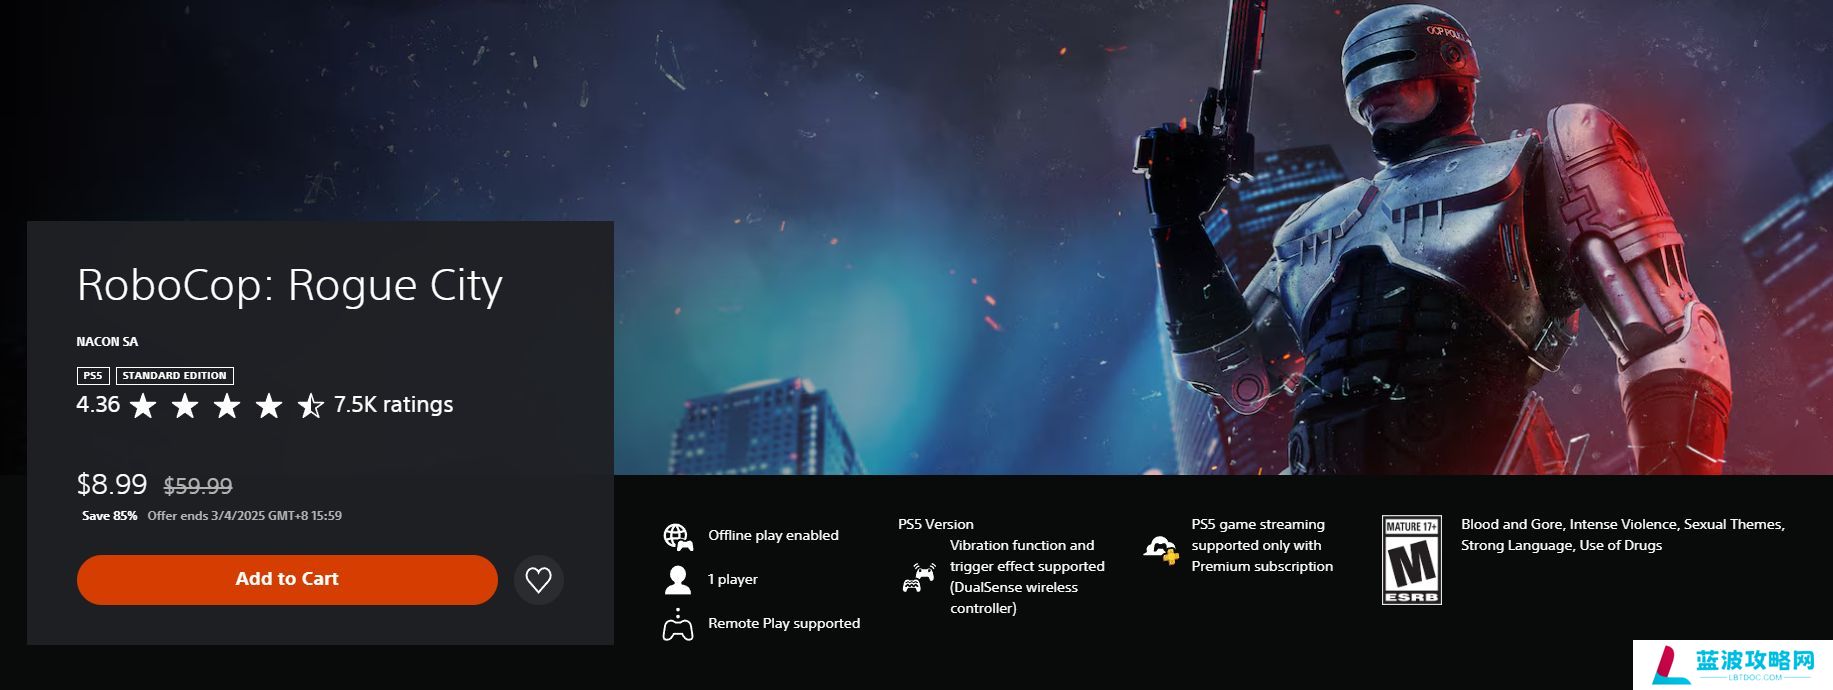Click the half-filled fifth rating star
Image resolution: width=1833 pixels, height=690 pixels.
pyautogui.click(x=311, y=405)
